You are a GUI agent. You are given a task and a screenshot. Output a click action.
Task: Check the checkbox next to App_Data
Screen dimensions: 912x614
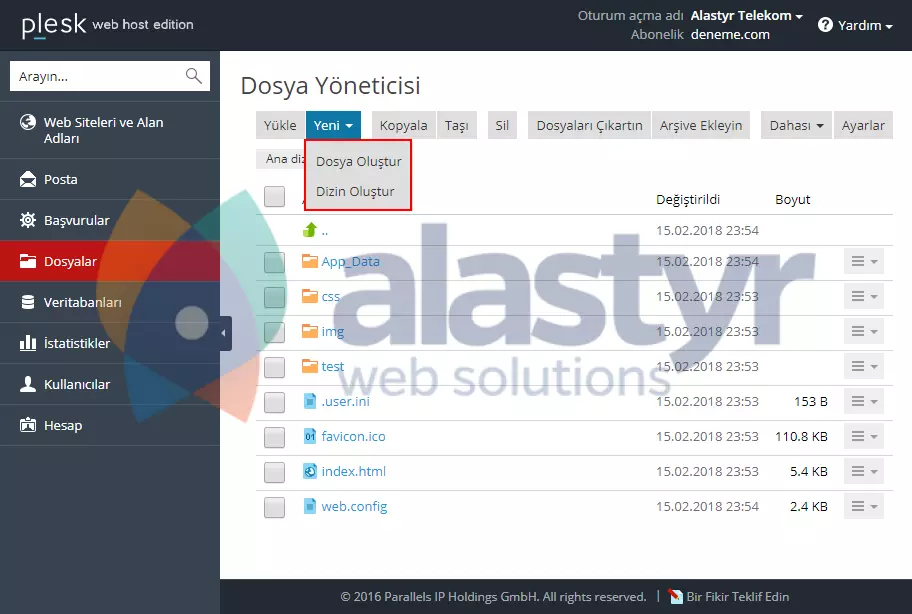click(274, 261)
